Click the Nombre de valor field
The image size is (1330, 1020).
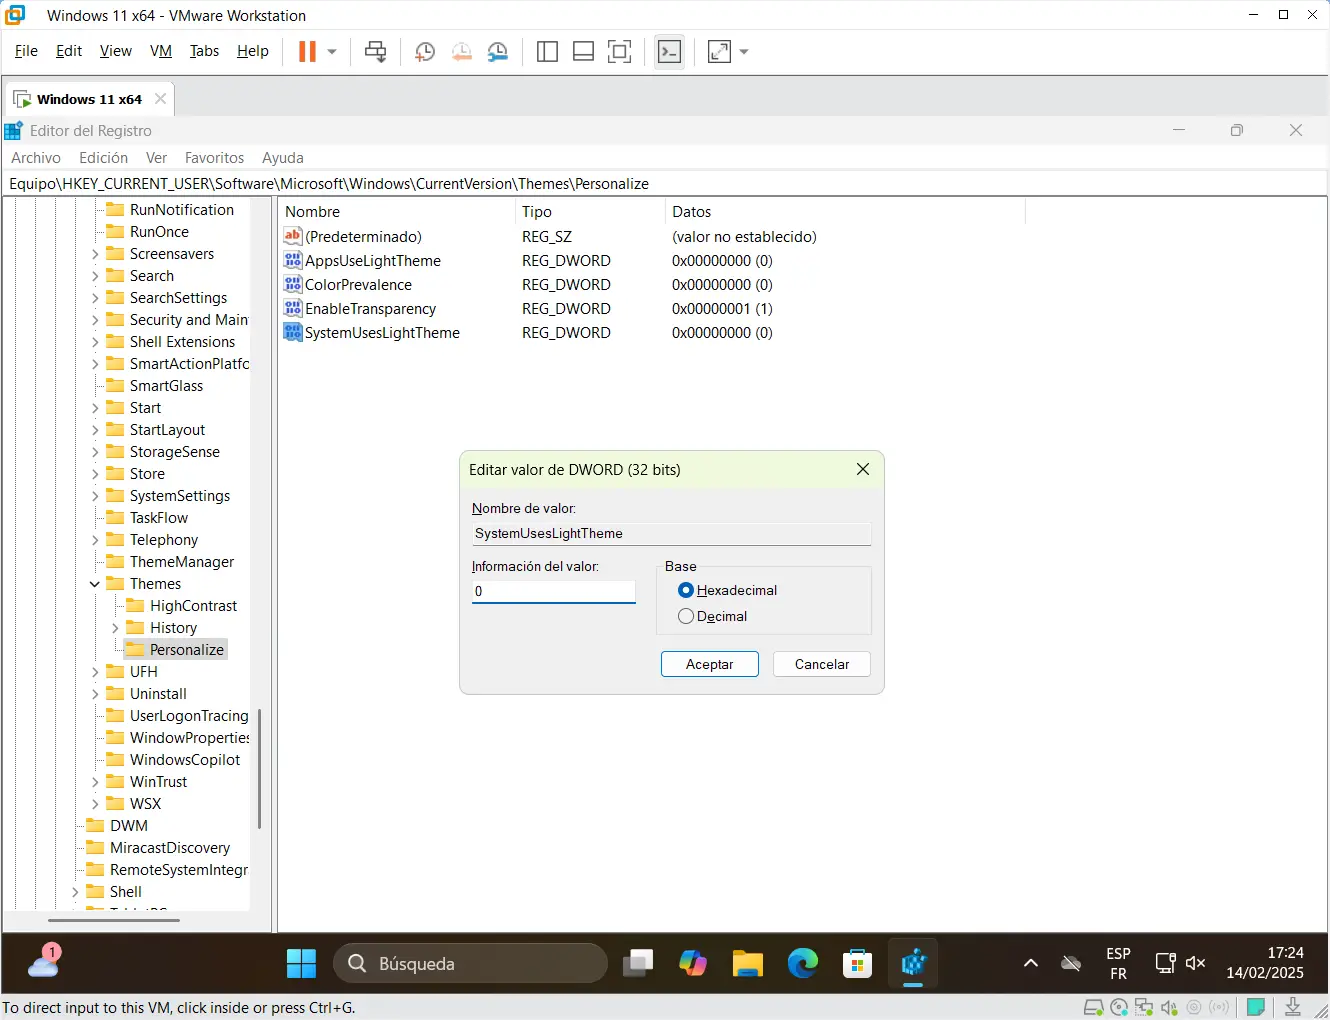(x=671, y=534)
